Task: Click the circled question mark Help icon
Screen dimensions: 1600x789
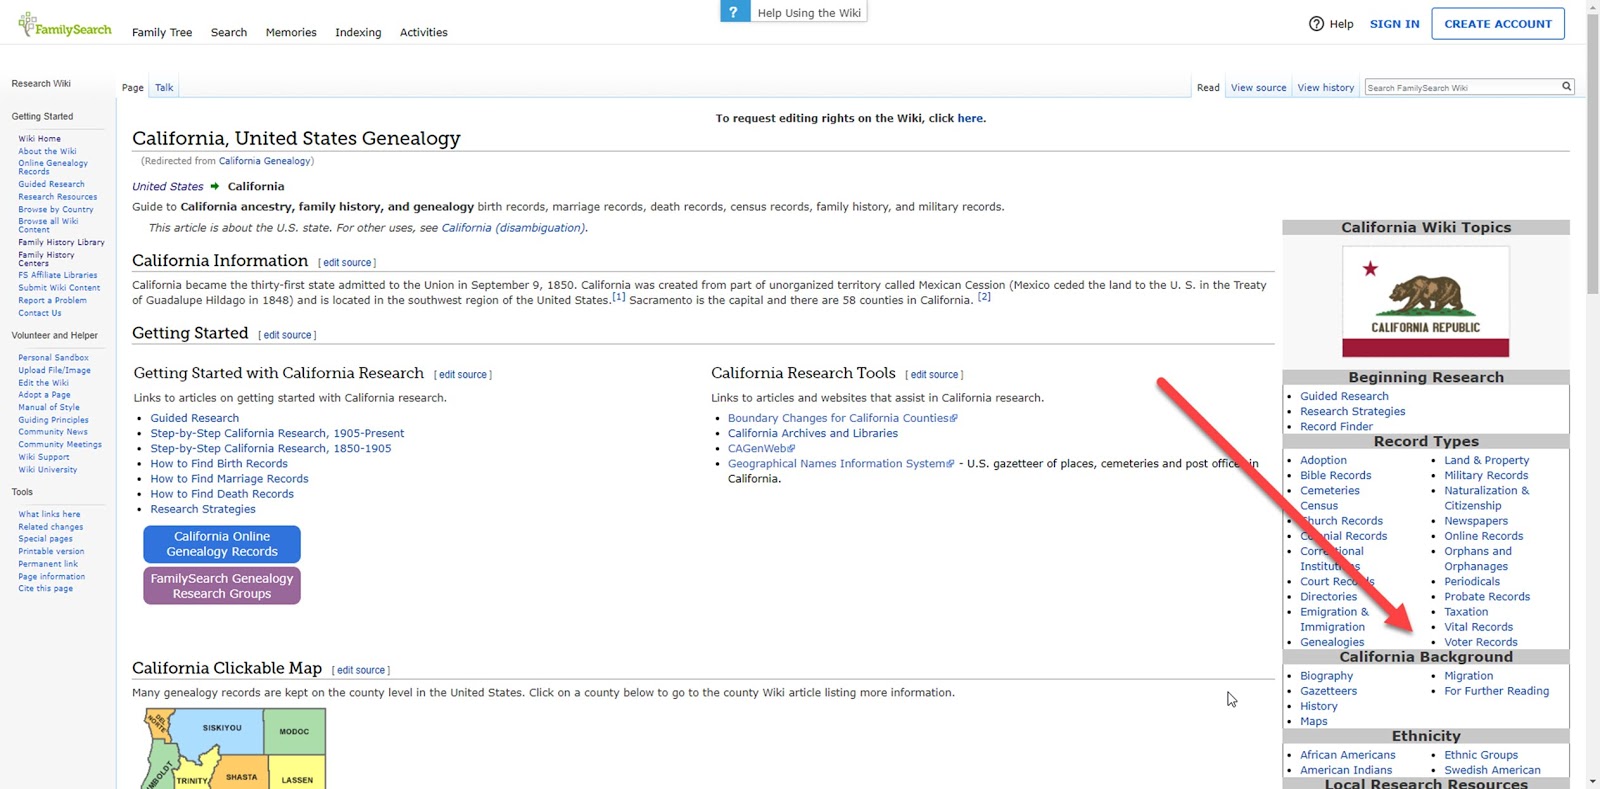Action: click(1316, 24)
